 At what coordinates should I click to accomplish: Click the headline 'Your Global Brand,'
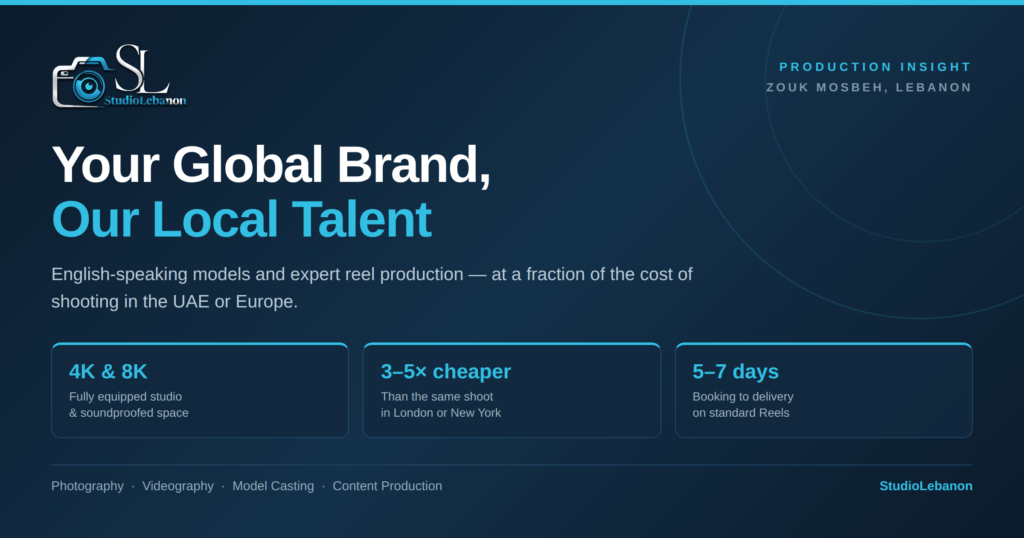[x=270, y=165]
